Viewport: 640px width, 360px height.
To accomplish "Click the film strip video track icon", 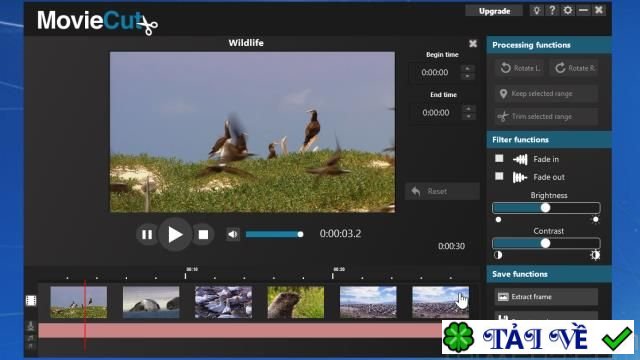I will 31,301.
